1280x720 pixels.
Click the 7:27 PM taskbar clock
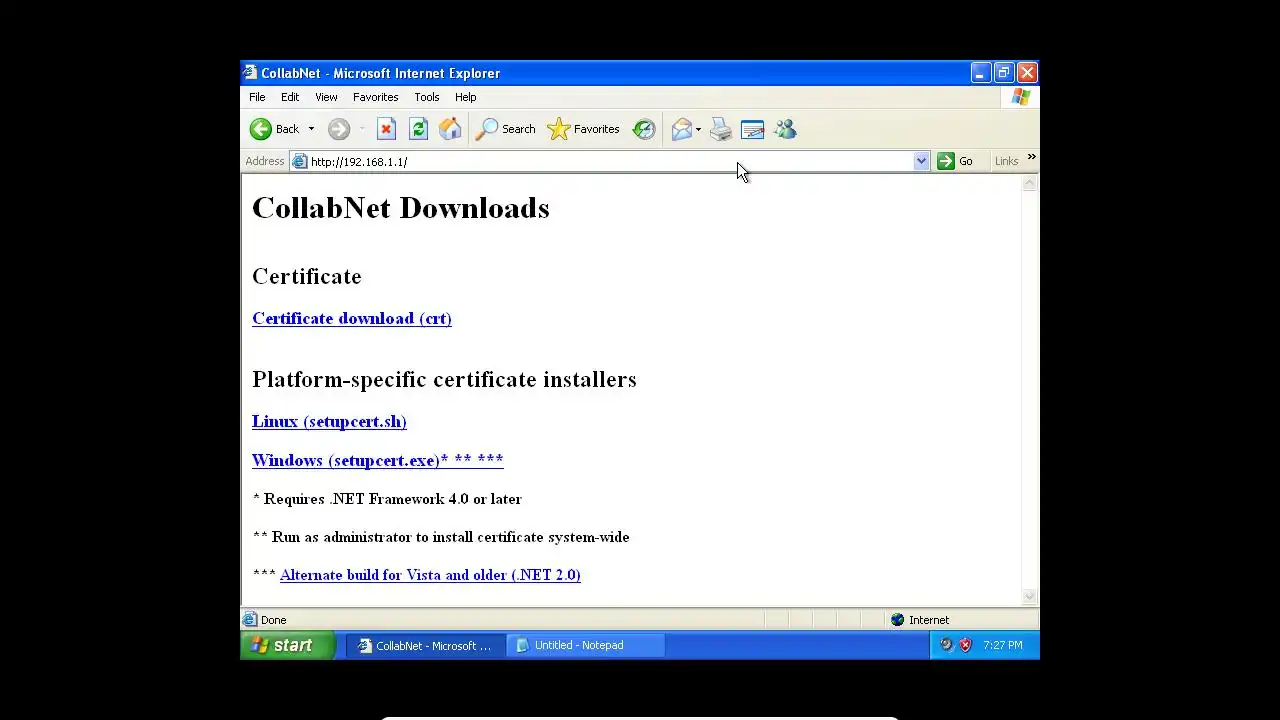pyautogui.click(x=1003, y=645)
